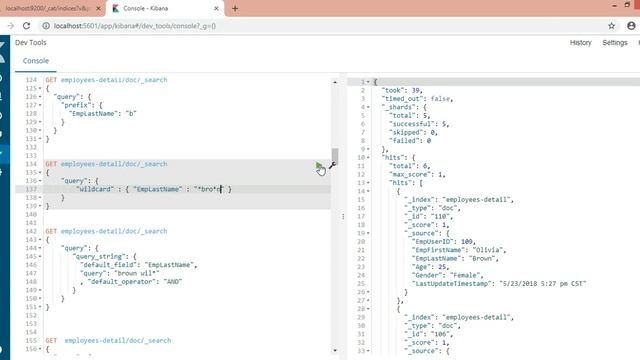
Task: Click the "took": 39 response line
Action: click(402, 90)
